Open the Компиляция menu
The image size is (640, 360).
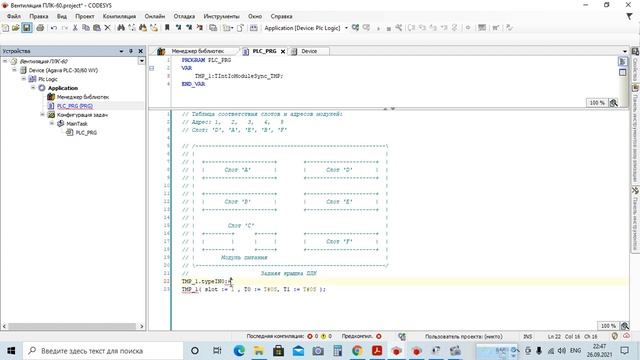119,16
